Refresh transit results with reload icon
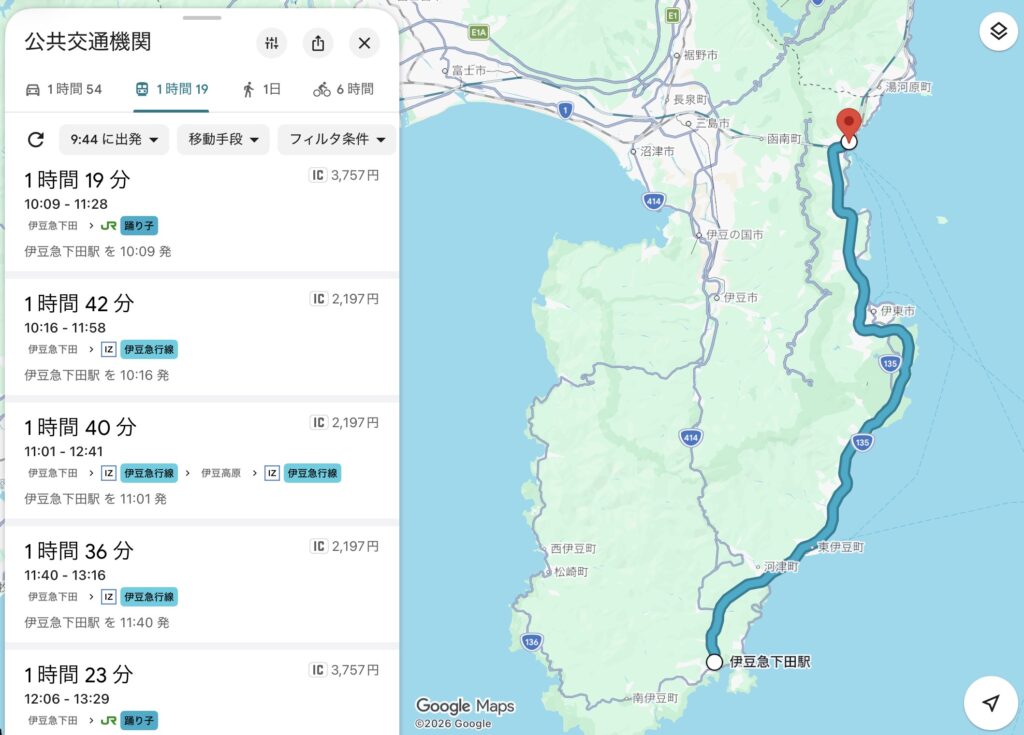The width and height of the screenshot is (1024, 735). tap(36, 139)
